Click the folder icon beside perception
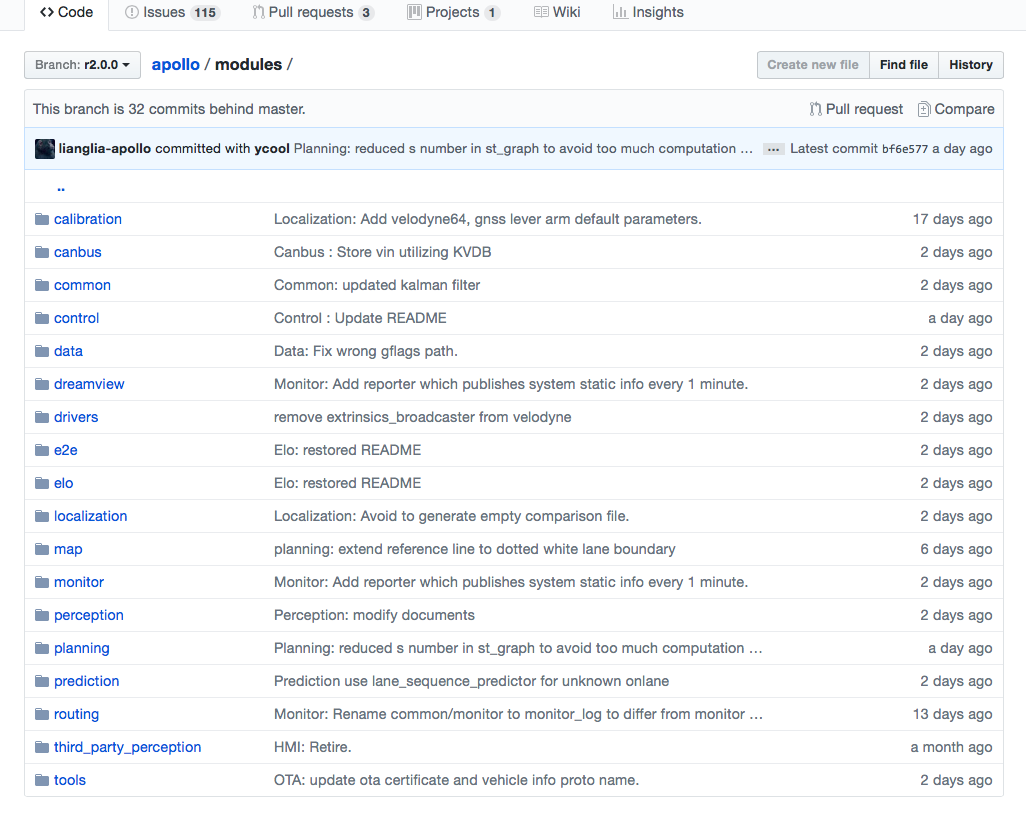 coord(42,615)
